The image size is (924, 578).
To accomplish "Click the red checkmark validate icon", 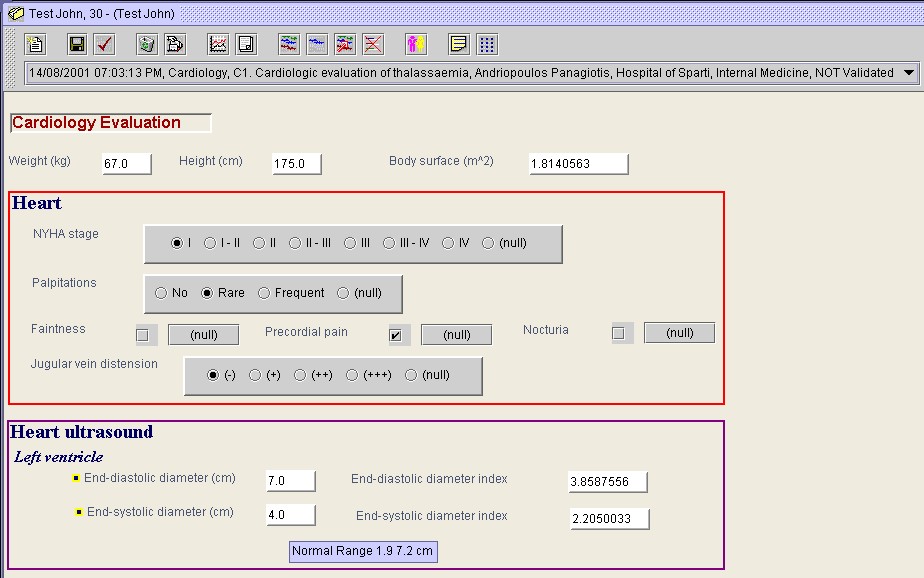I will 104,44.
